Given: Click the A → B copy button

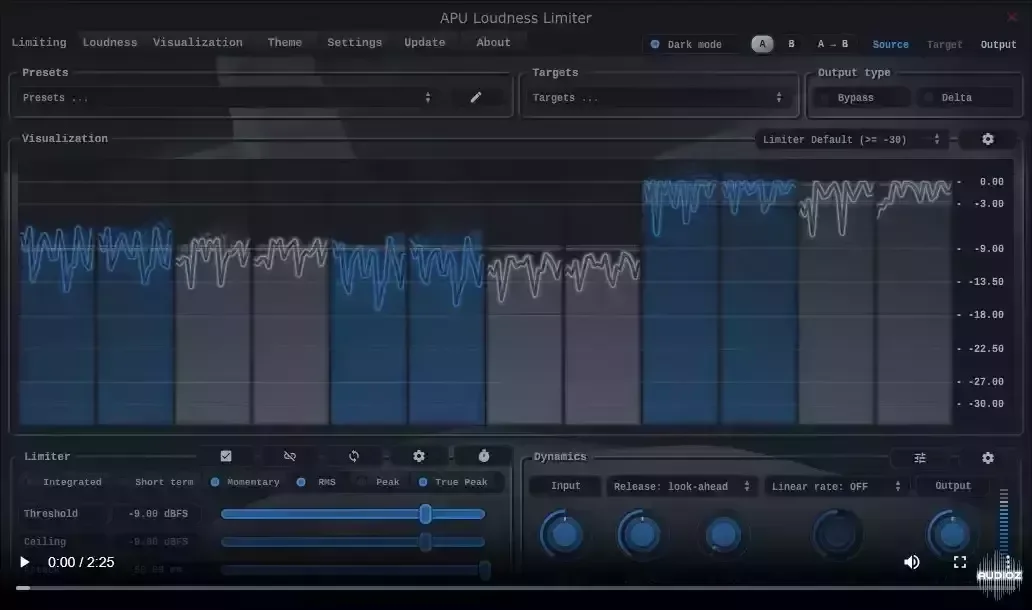Looking at the screenshot, I should tap(833, 44).
